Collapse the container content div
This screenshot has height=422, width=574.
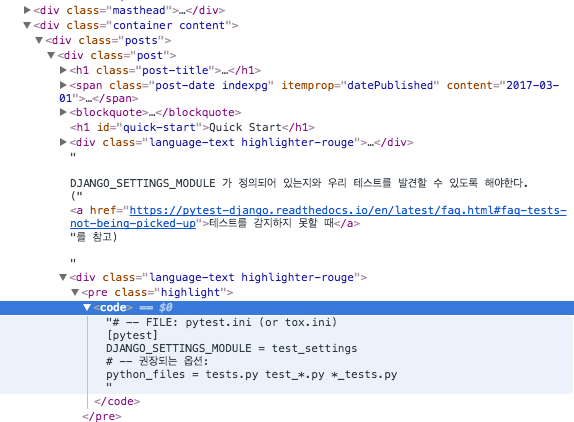pos(27,25)
